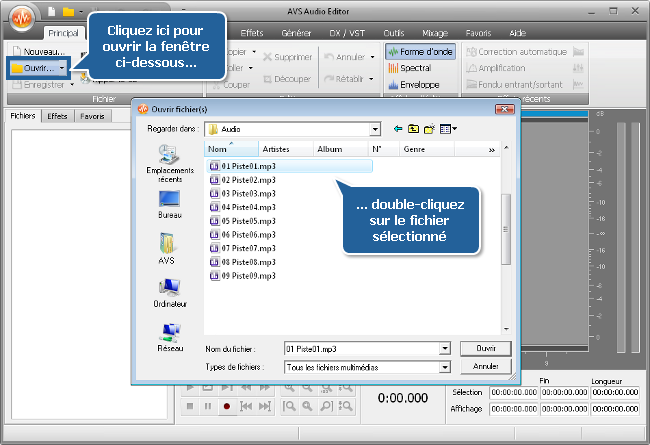Switch to the Effets panel tab

coord(57,116)
